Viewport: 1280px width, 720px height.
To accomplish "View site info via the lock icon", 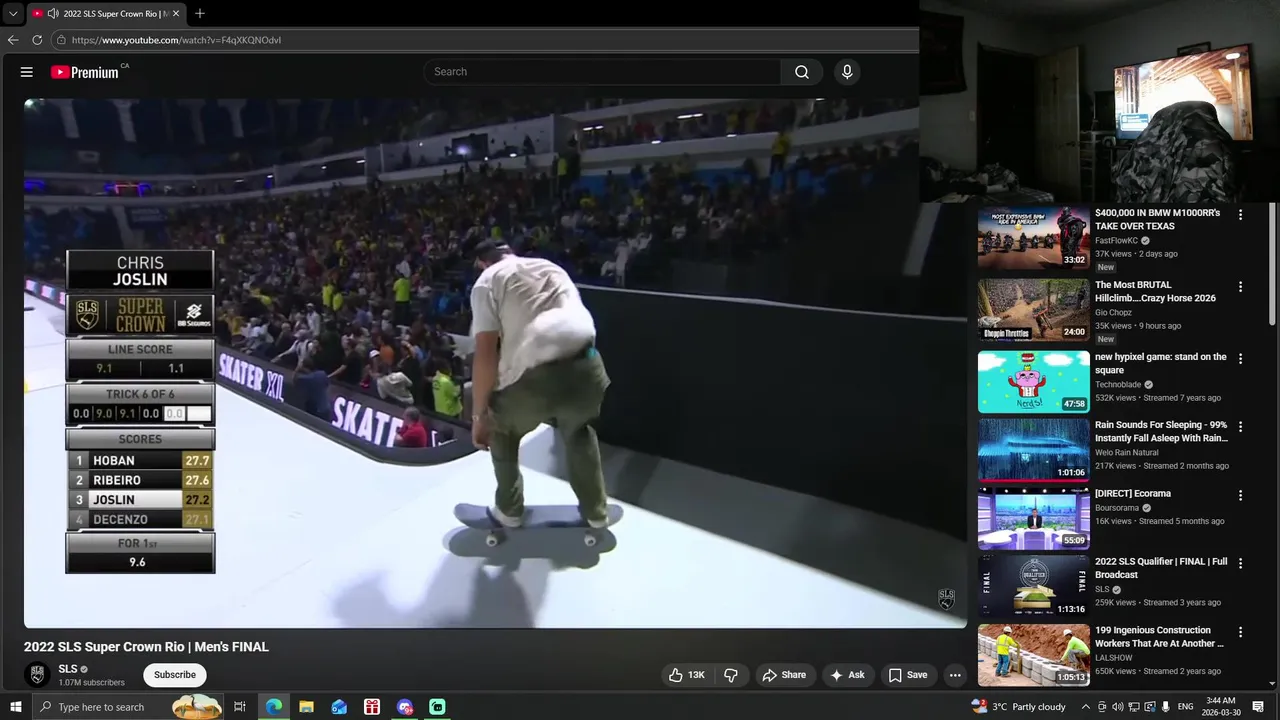I will pos(61,40).
